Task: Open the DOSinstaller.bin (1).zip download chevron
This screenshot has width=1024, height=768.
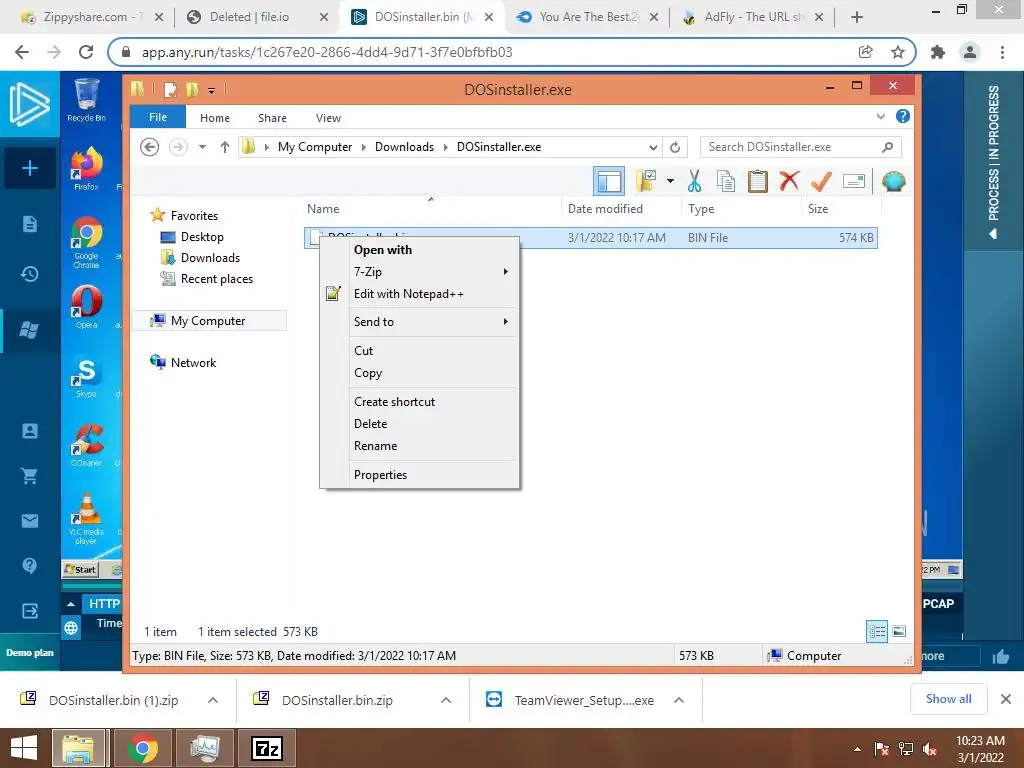Action: click(213, 700)
